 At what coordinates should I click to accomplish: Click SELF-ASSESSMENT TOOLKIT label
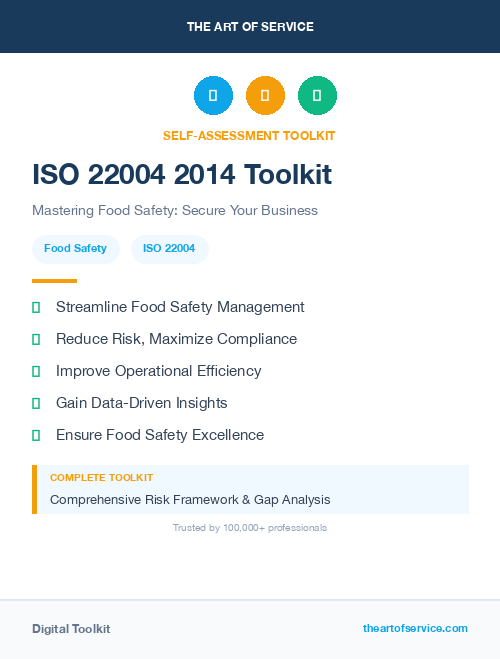[249, 136]
